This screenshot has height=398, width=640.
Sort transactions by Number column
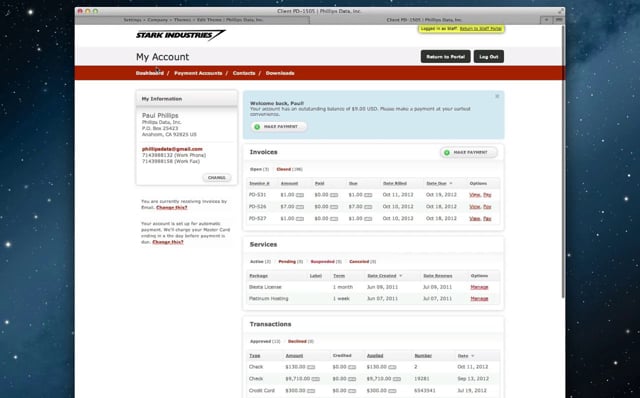423,356
